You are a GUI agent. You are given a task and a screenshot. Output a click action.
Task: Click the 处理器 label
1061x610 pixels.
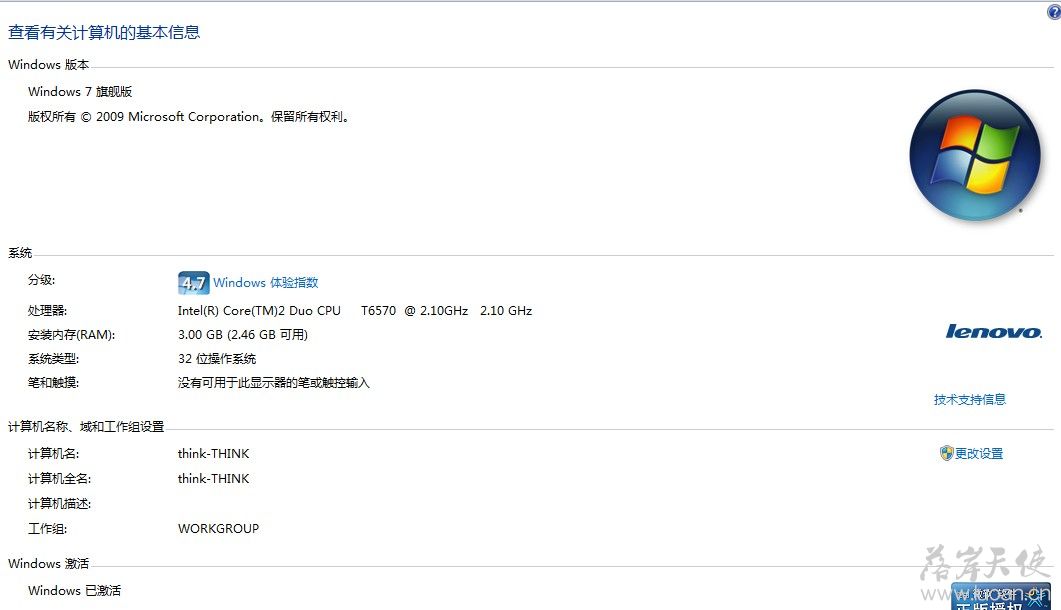coord(47,311)
